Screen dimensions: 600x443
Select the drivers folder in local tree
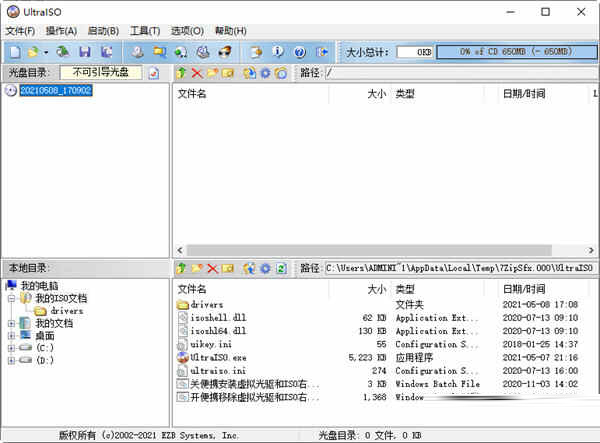[67, 311]
